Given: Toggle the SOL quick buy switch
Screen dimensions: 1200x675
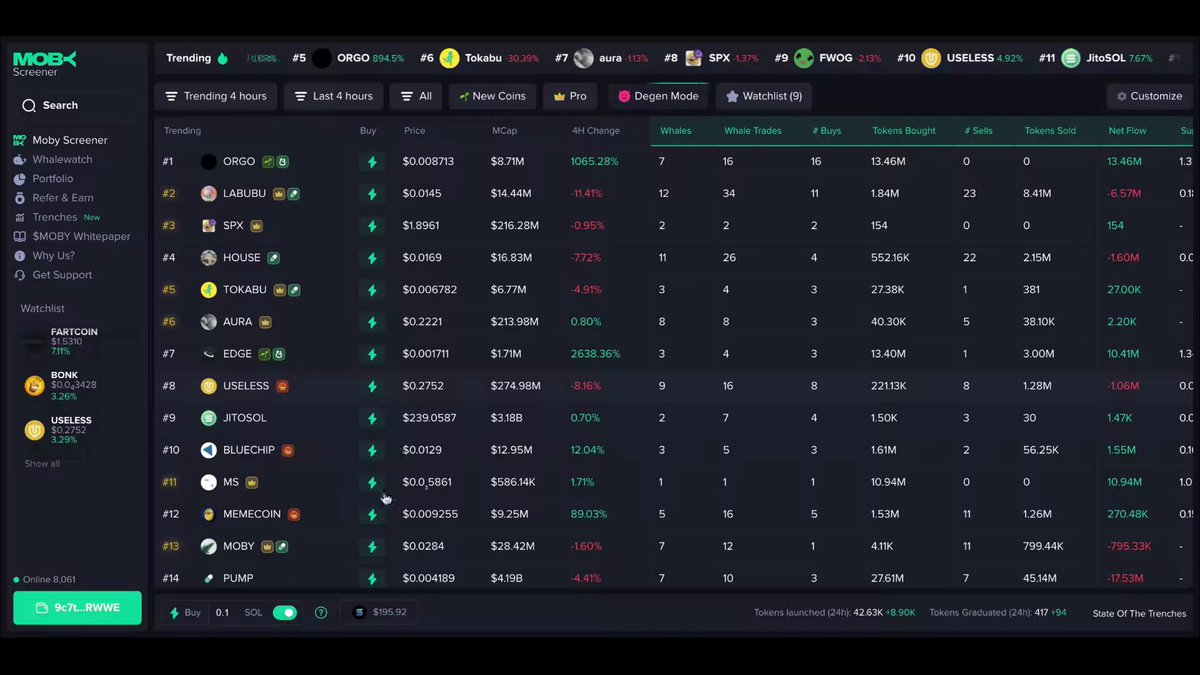Looking at the screenshot, I should [285, 613].
